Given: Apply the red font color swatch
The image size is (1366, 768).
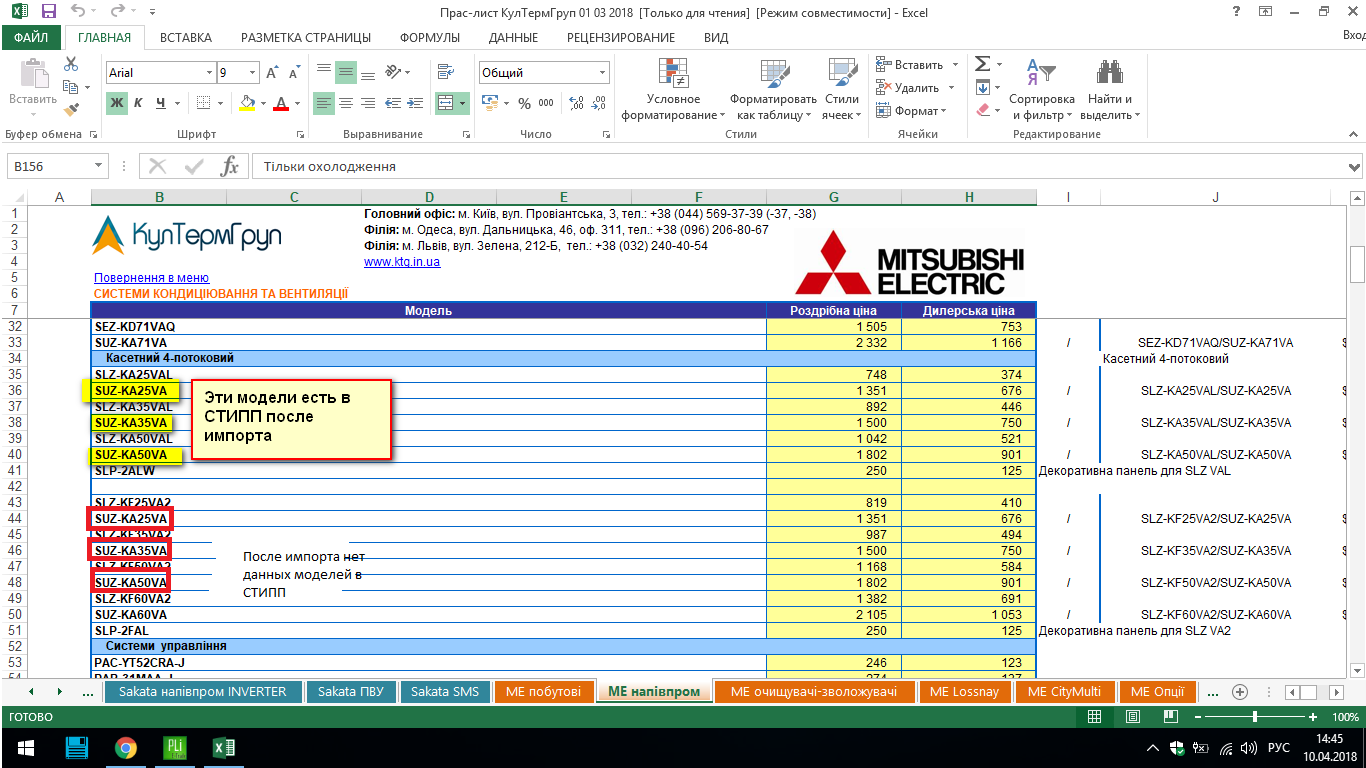Looking at the screenshot, I should (x=282, y=103).
